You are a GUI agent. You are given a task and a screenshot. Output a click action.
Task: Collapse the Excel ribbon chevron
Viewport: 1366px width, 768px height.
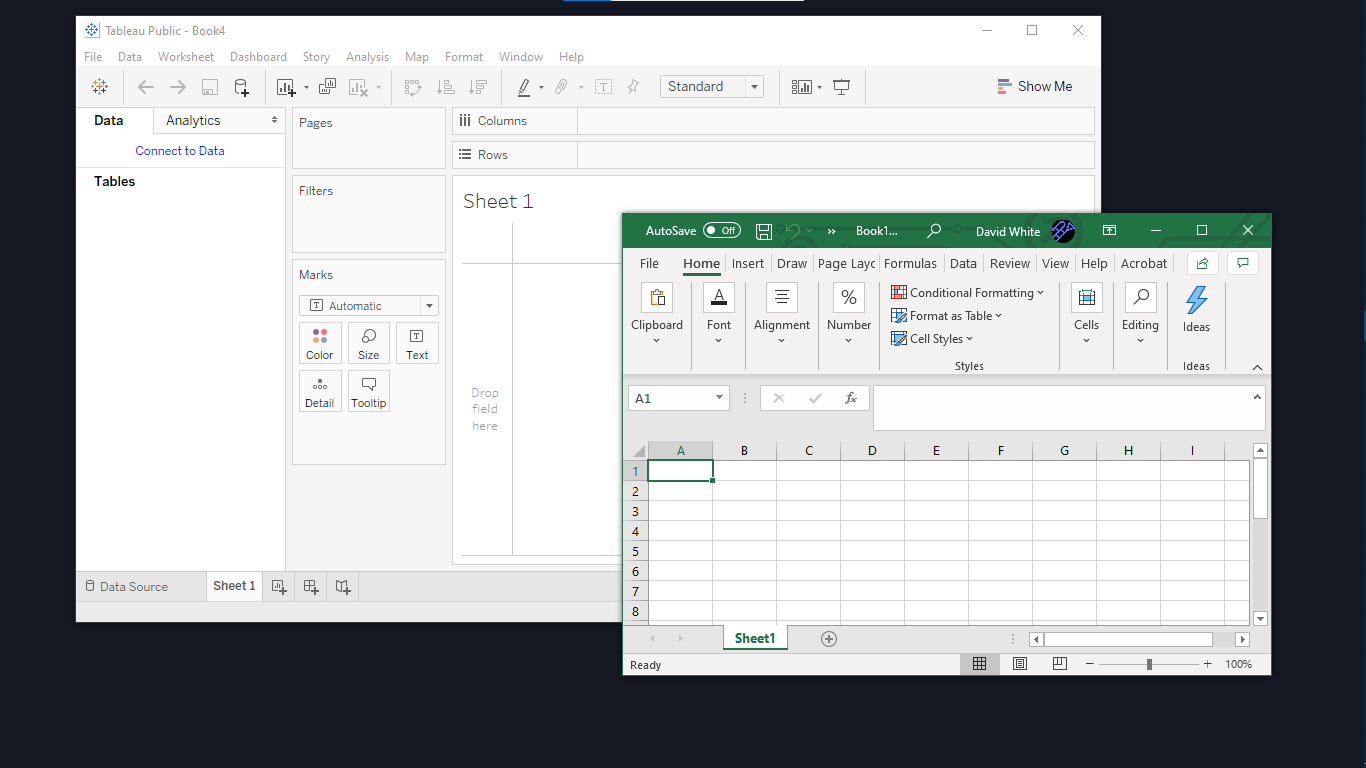pyautogui.click(x=1257, y=367)
